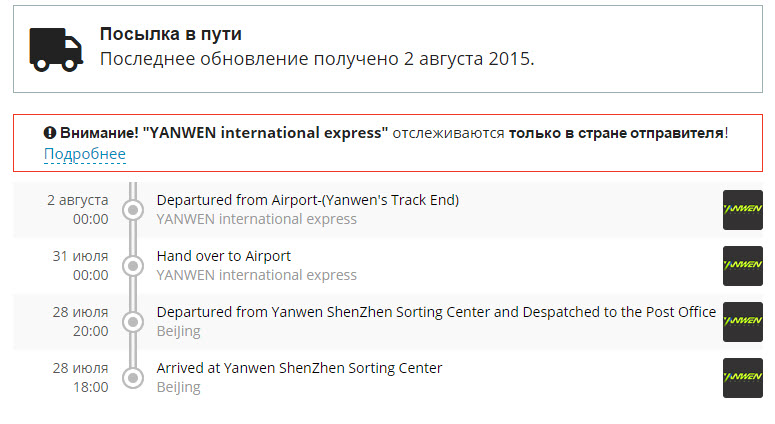The image size is (775, 424).
Task: Click Arrived at Yanwen ShenZhen Sorting Center text
Action: [300, 368]
